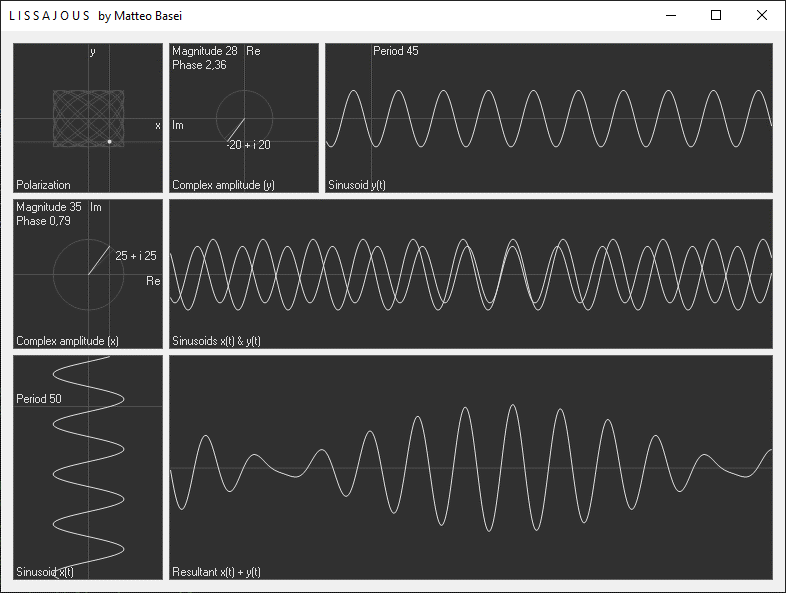Click the '25 + i 25' complex value
The width and height of the screenshot is (786, 593).
click(136, 256)
